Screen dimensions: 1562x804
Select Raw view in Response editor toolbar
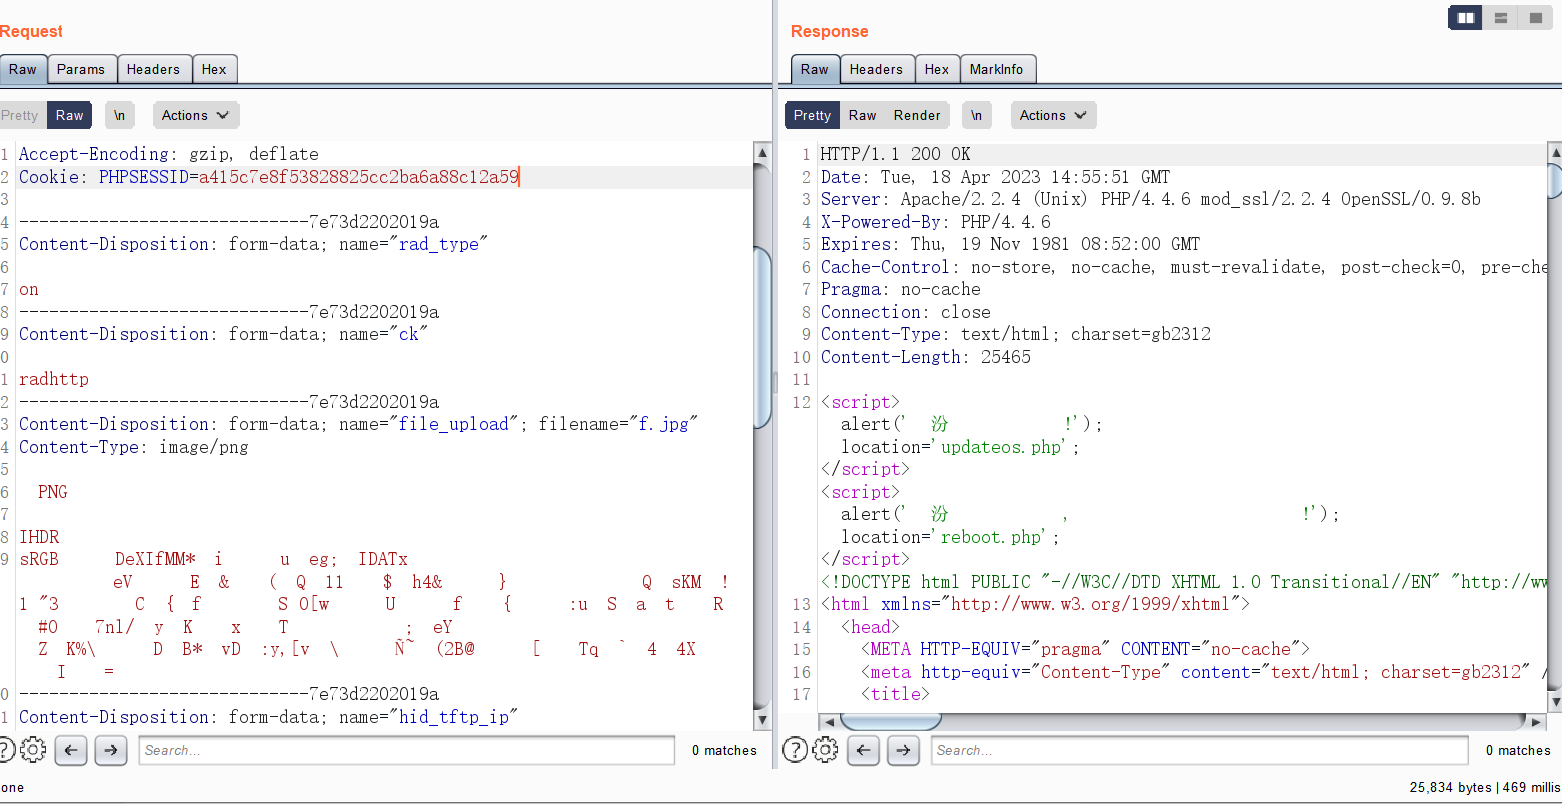862,115
